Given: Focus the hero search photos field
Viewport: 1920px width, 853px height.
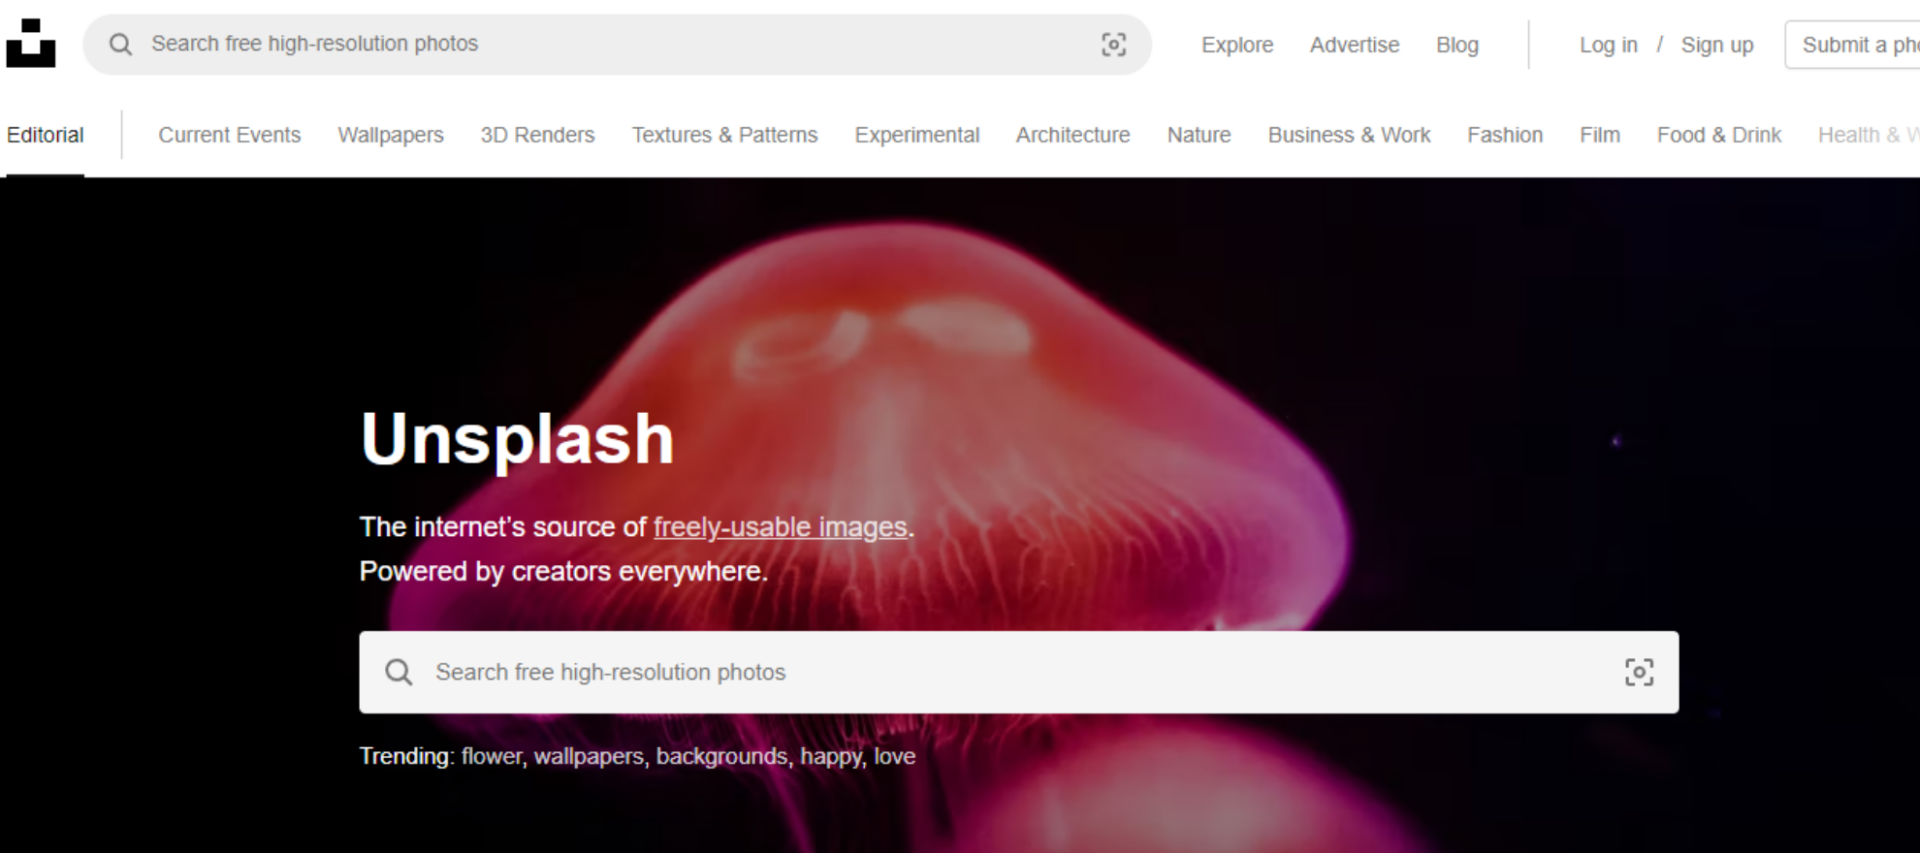Looking at the screenshot, I should pyautogui.click(x=1019, y=672).
